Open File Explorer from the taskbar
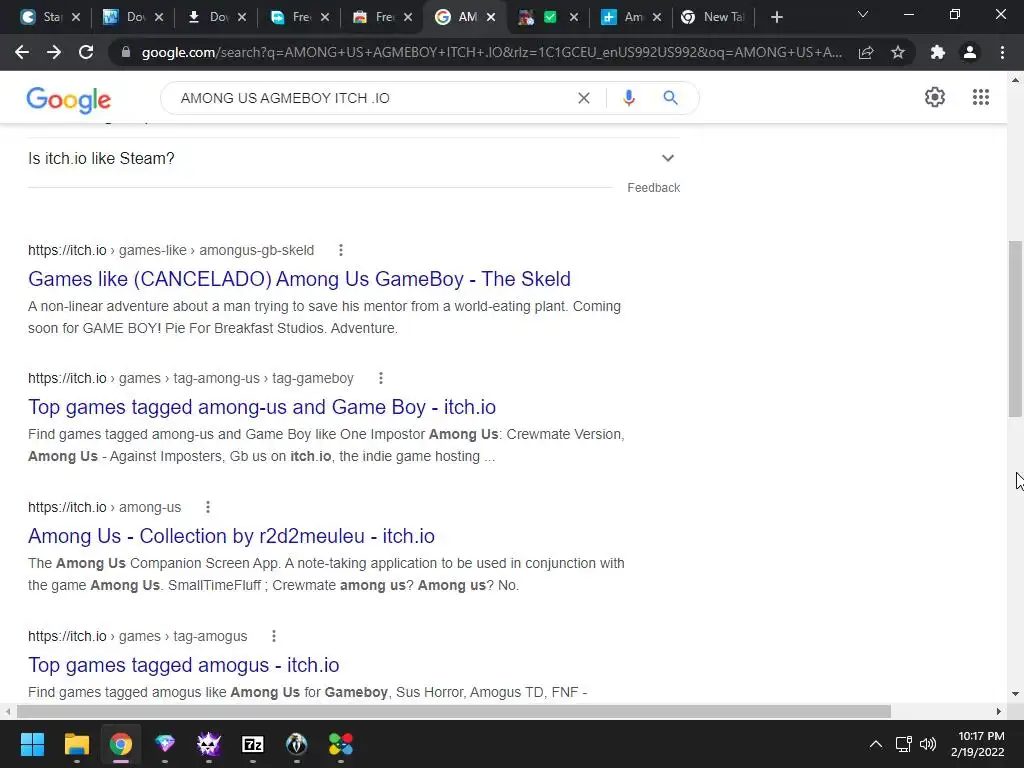Viewport: 1024px width, 768px height. pyautogui.click(x=76, y=744)
